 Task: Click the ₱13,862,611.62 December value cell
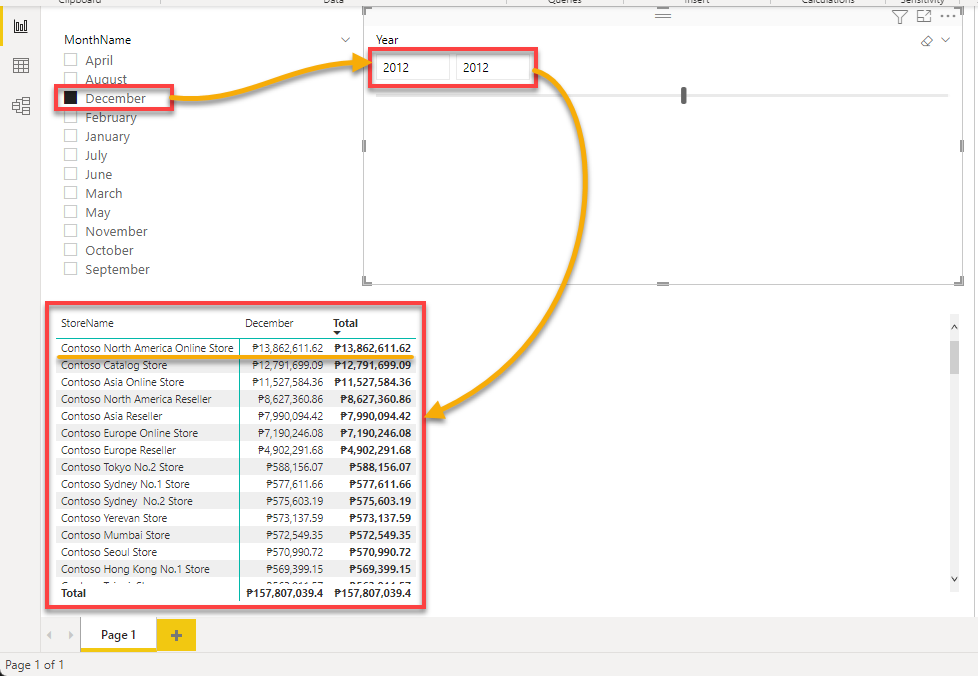288,348
